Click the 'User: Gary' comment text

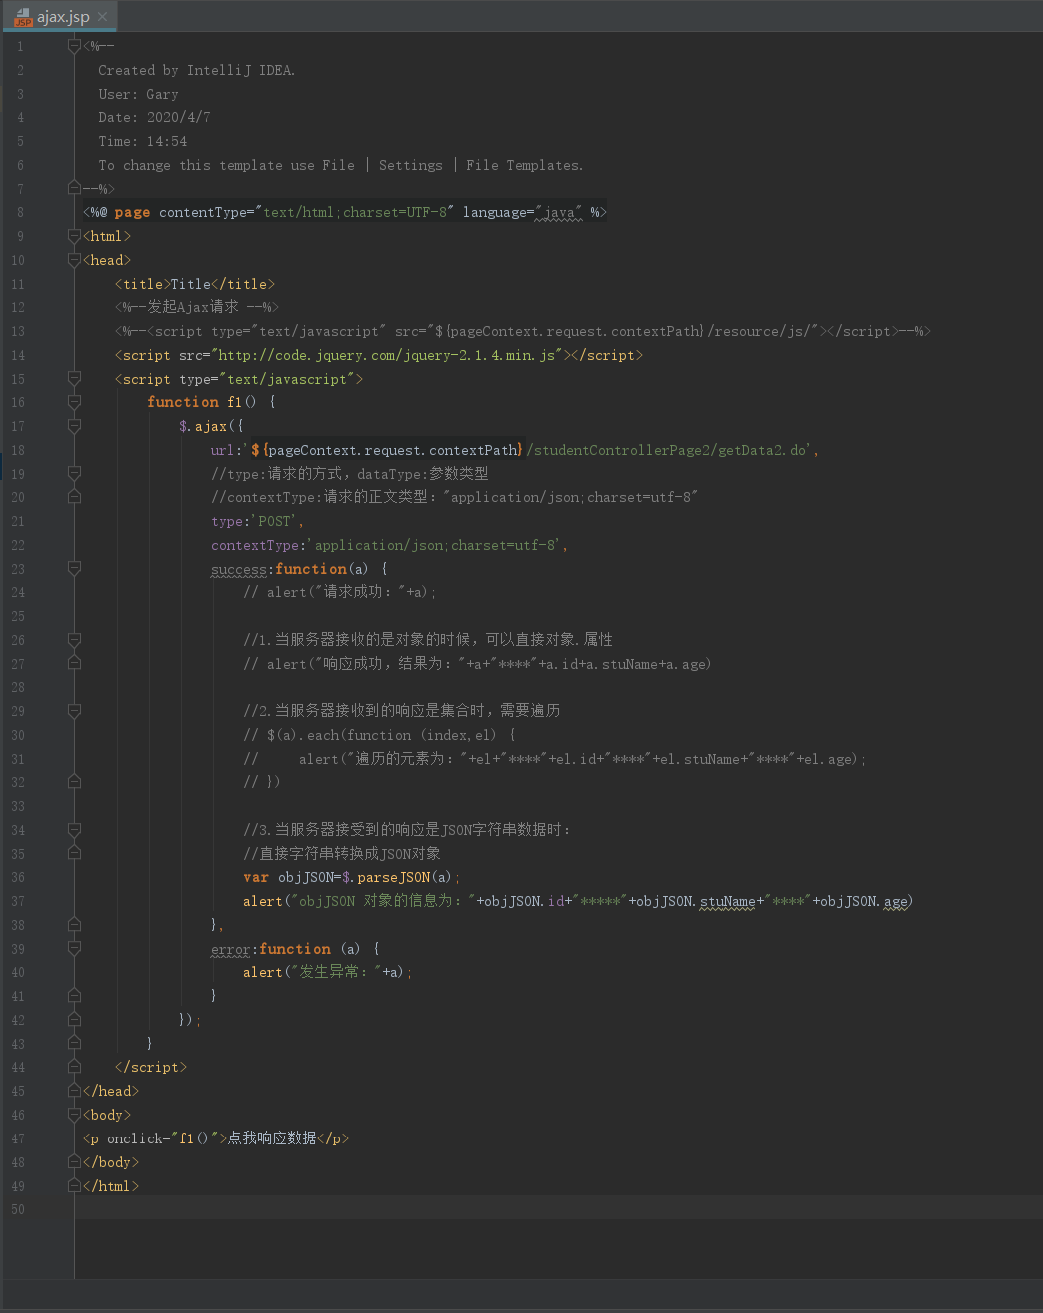click(138, 94)
